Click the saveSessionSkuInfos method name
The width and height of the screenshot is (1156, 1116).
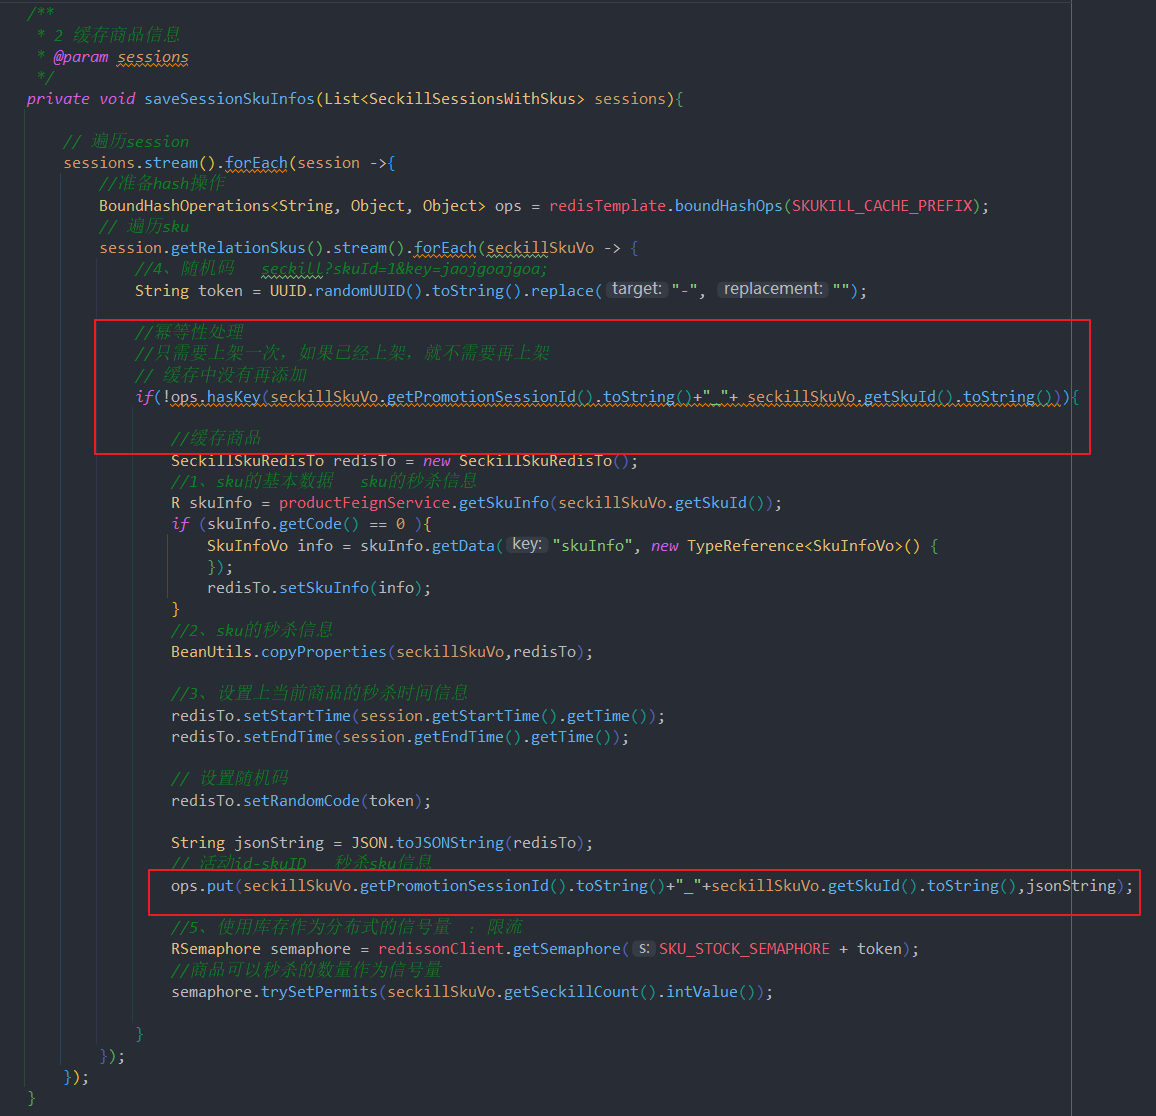229,99
